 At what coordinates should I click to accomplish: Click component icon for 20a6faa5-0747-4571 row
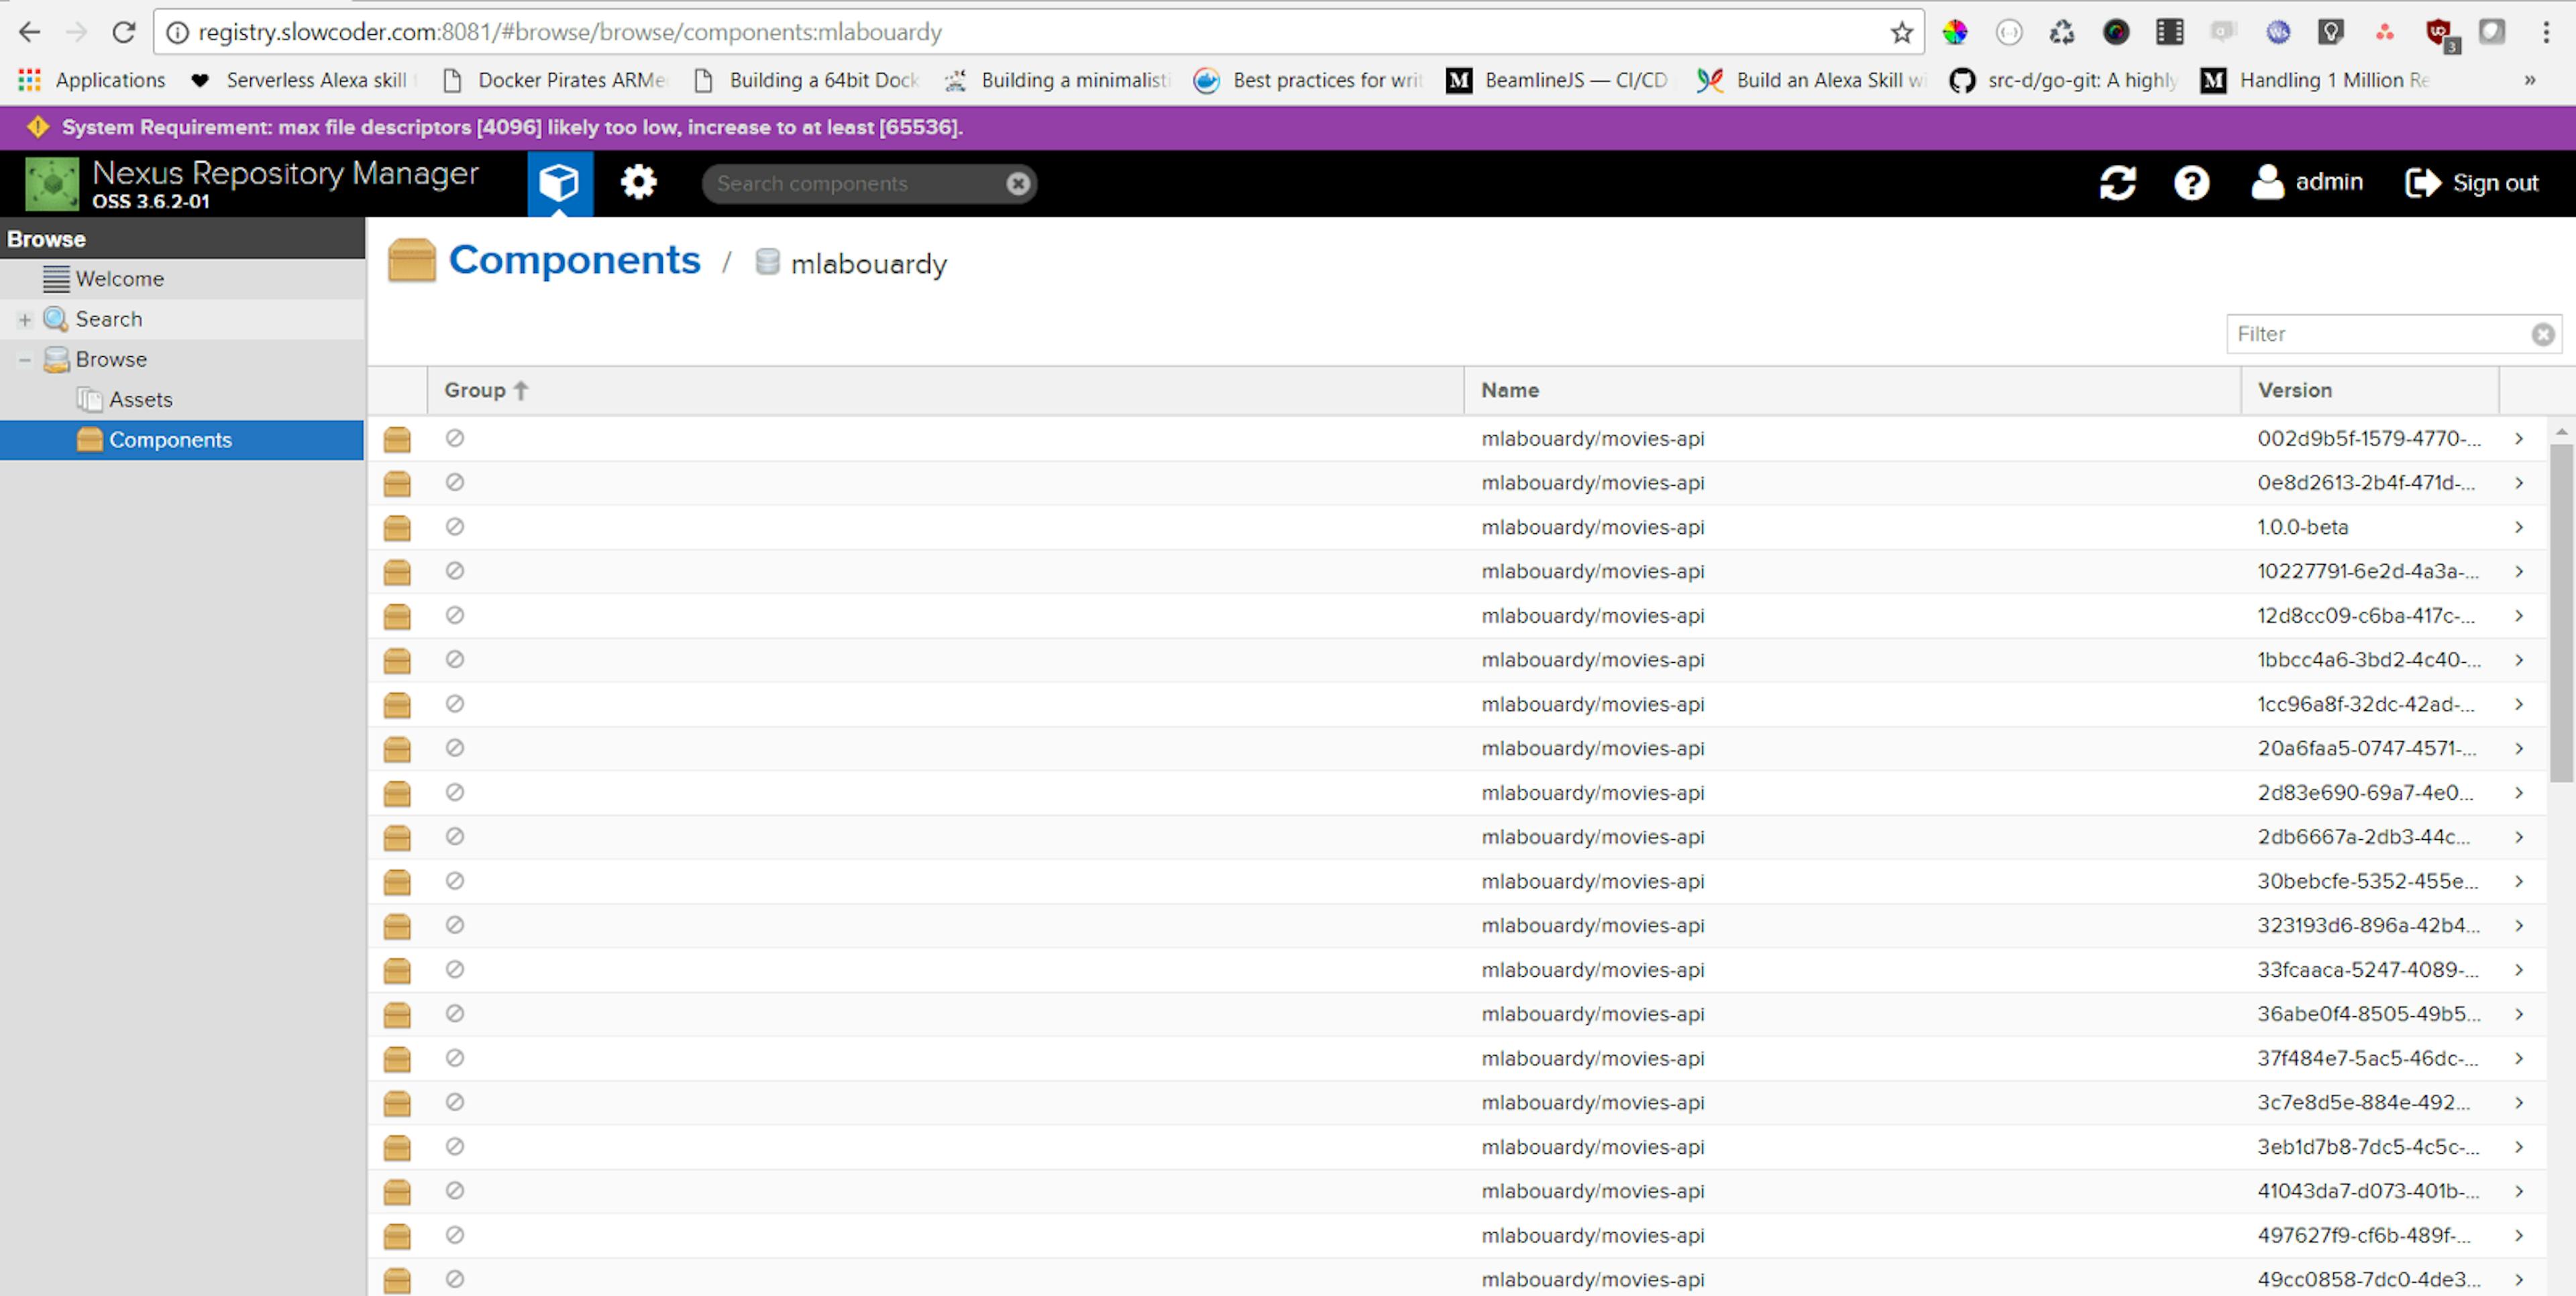tap(397, 749)
